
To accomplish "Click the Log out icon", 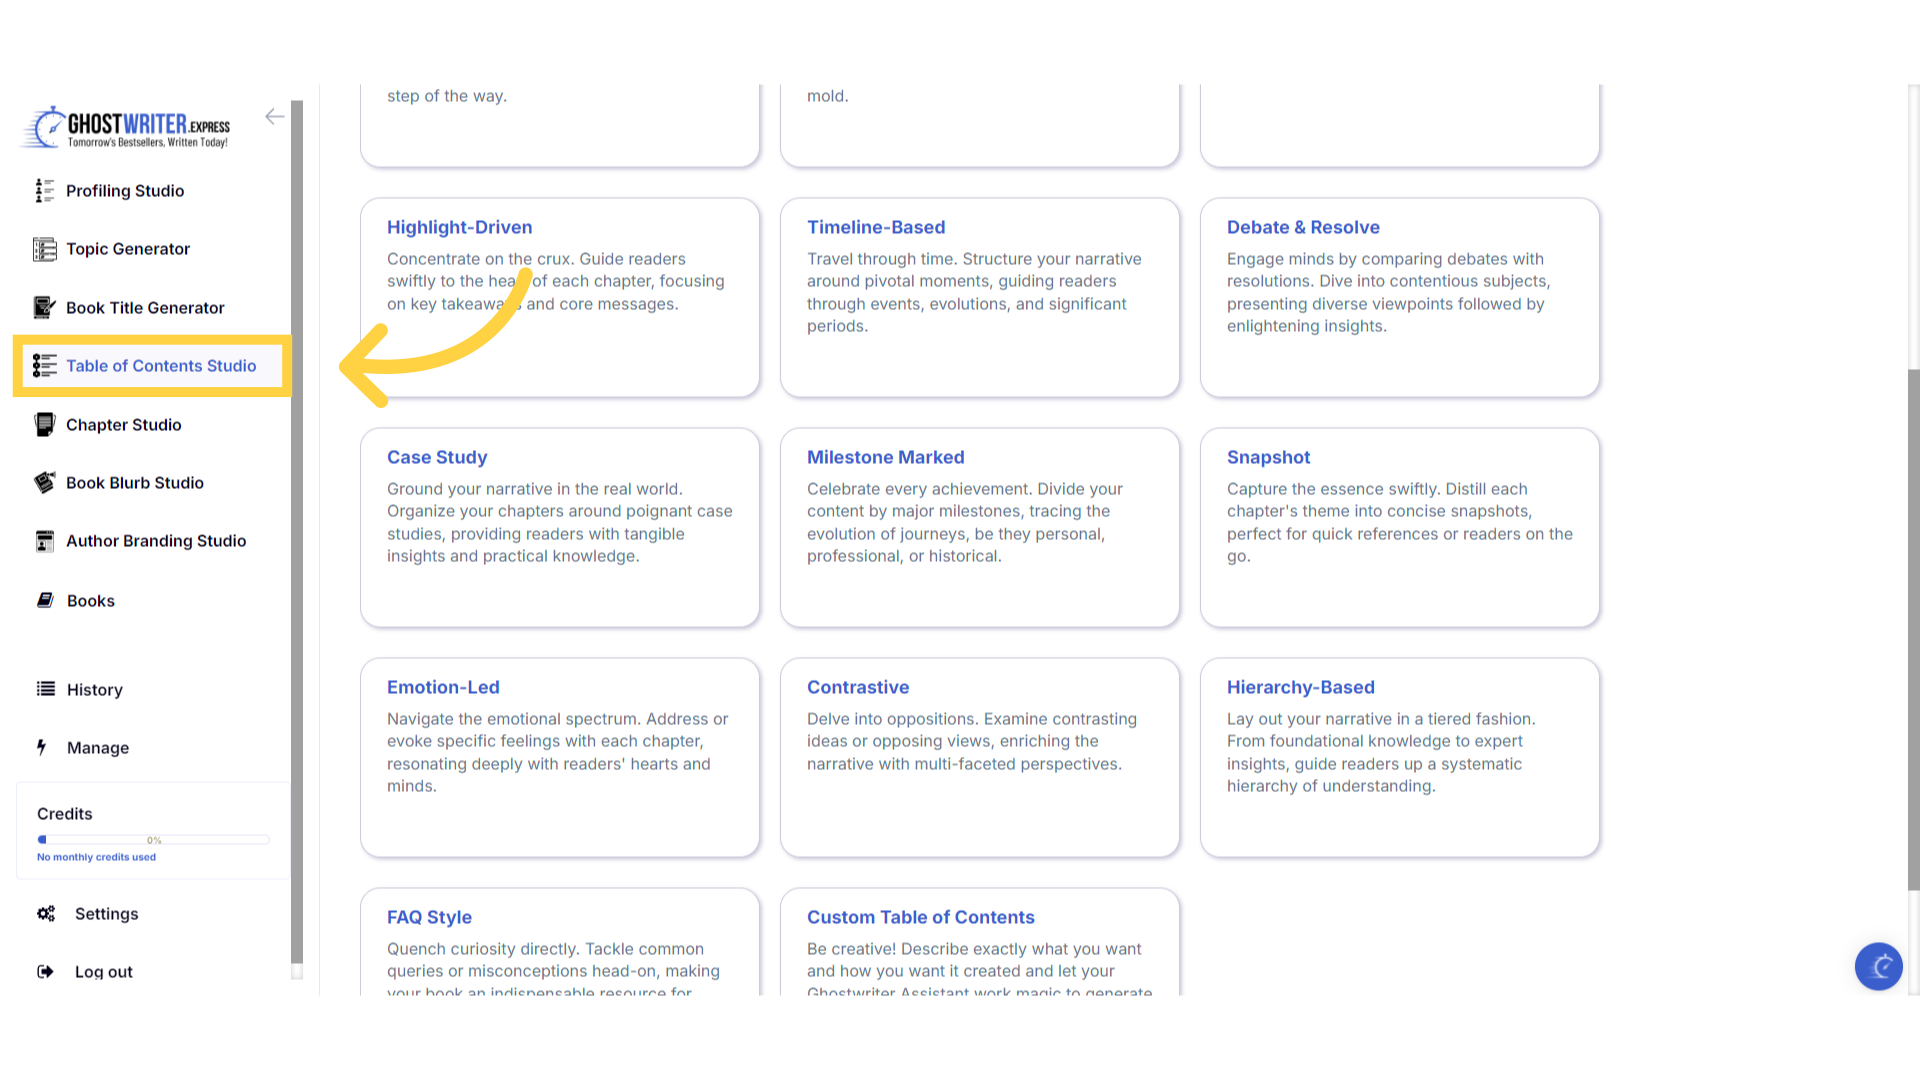I will 45,972.
